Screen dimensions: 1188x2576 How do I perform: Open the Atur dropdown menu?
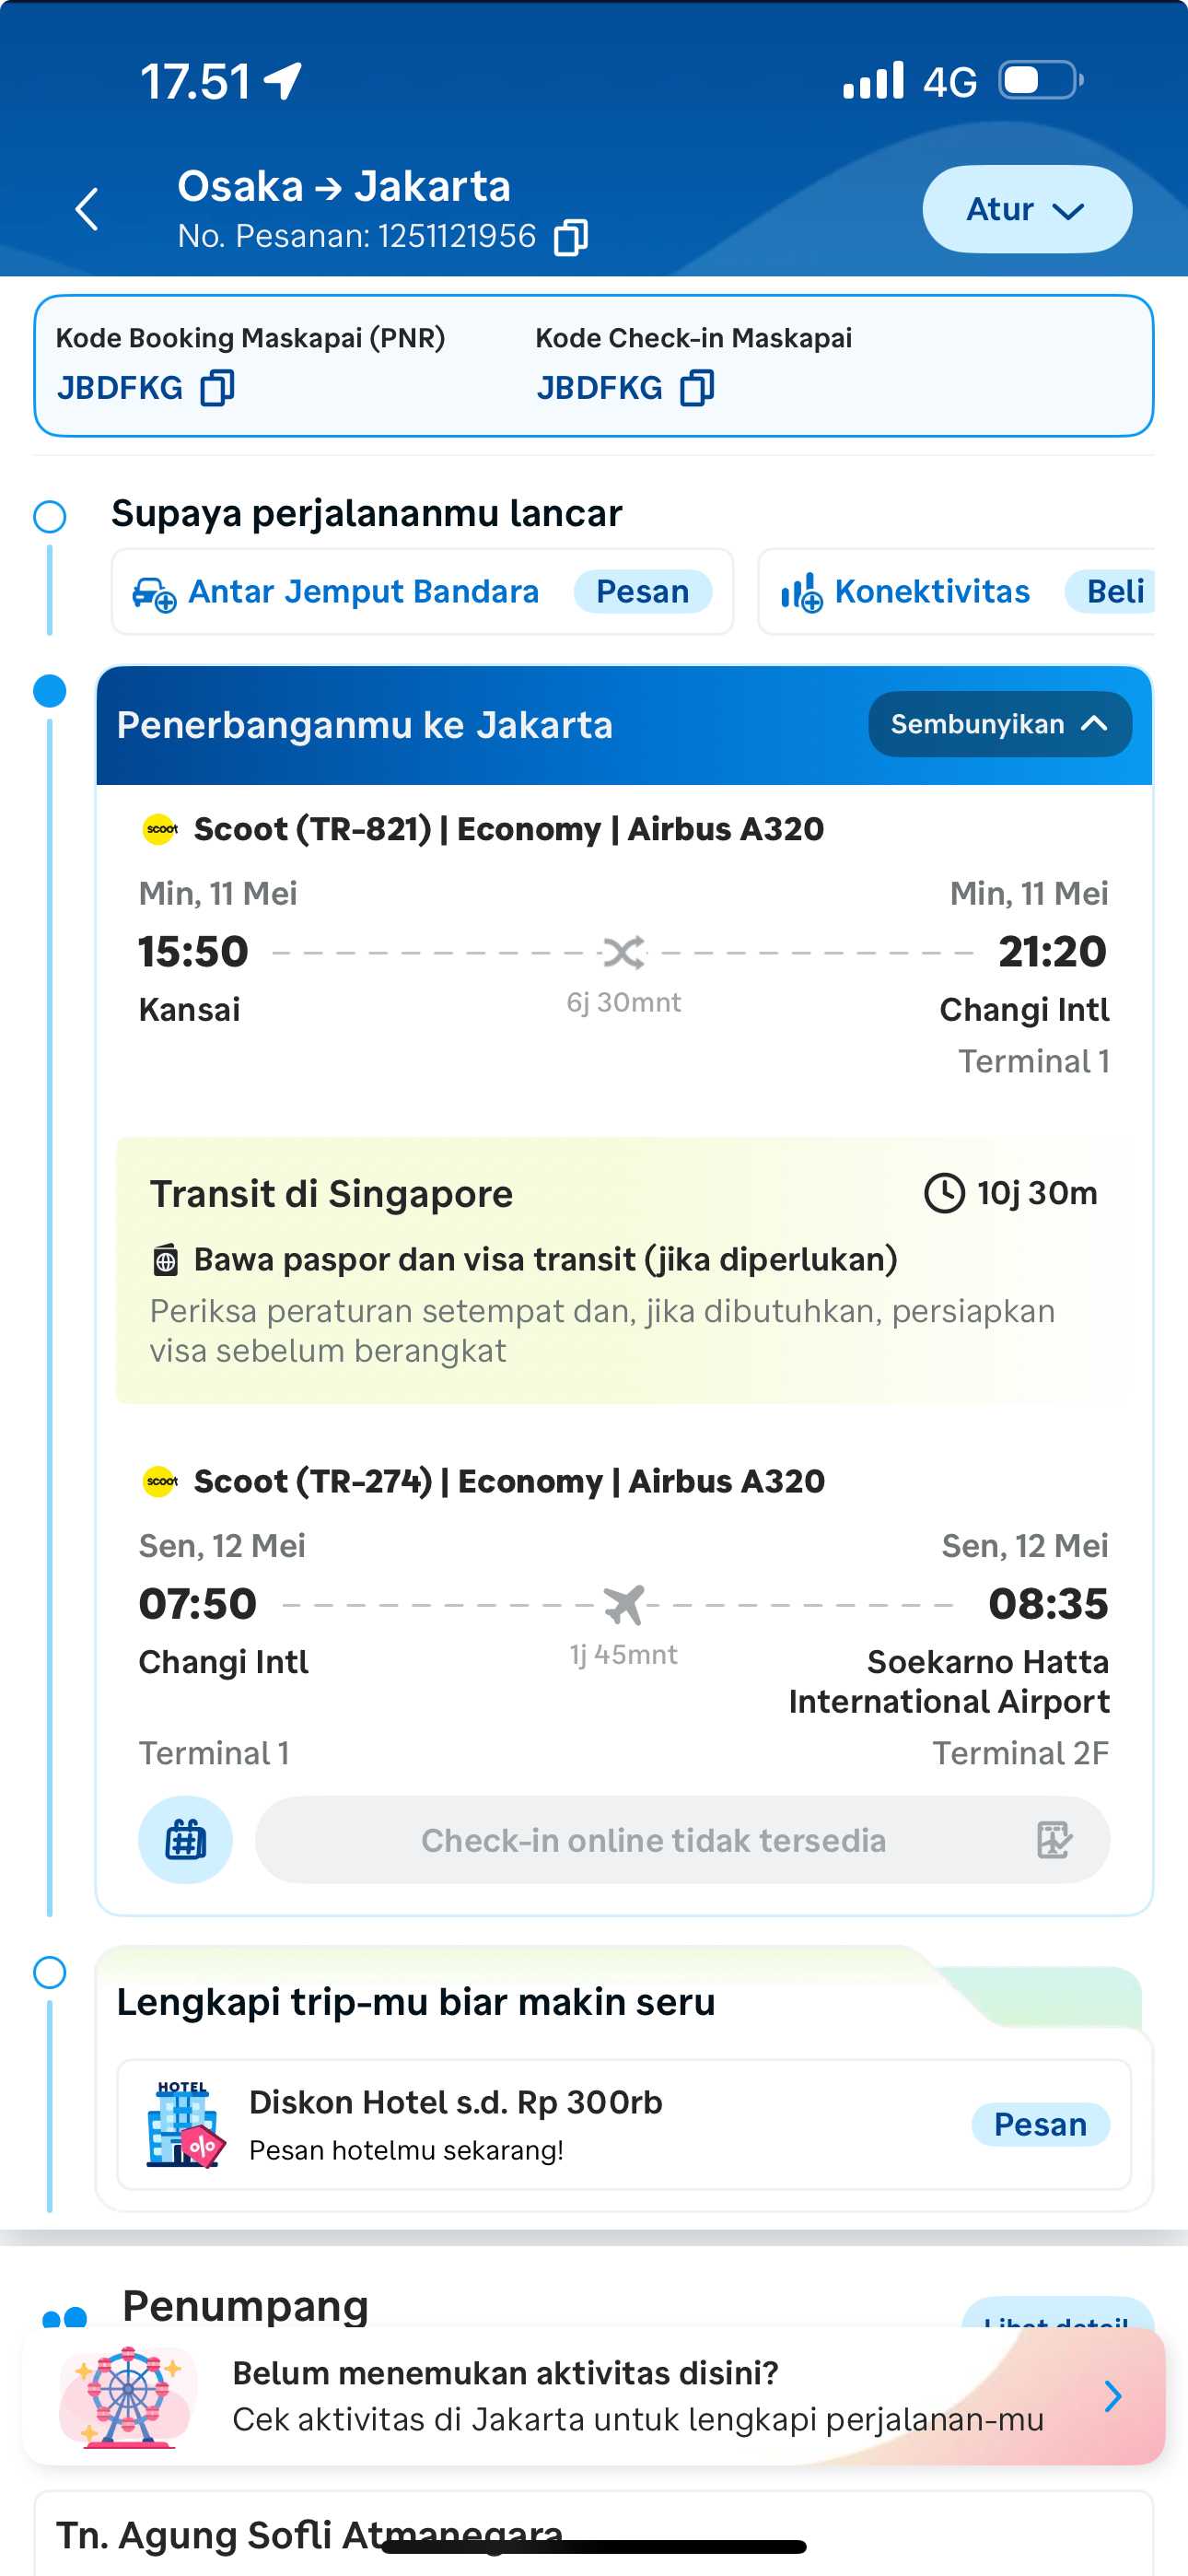pyautogui.click(x=1026, y=209)
